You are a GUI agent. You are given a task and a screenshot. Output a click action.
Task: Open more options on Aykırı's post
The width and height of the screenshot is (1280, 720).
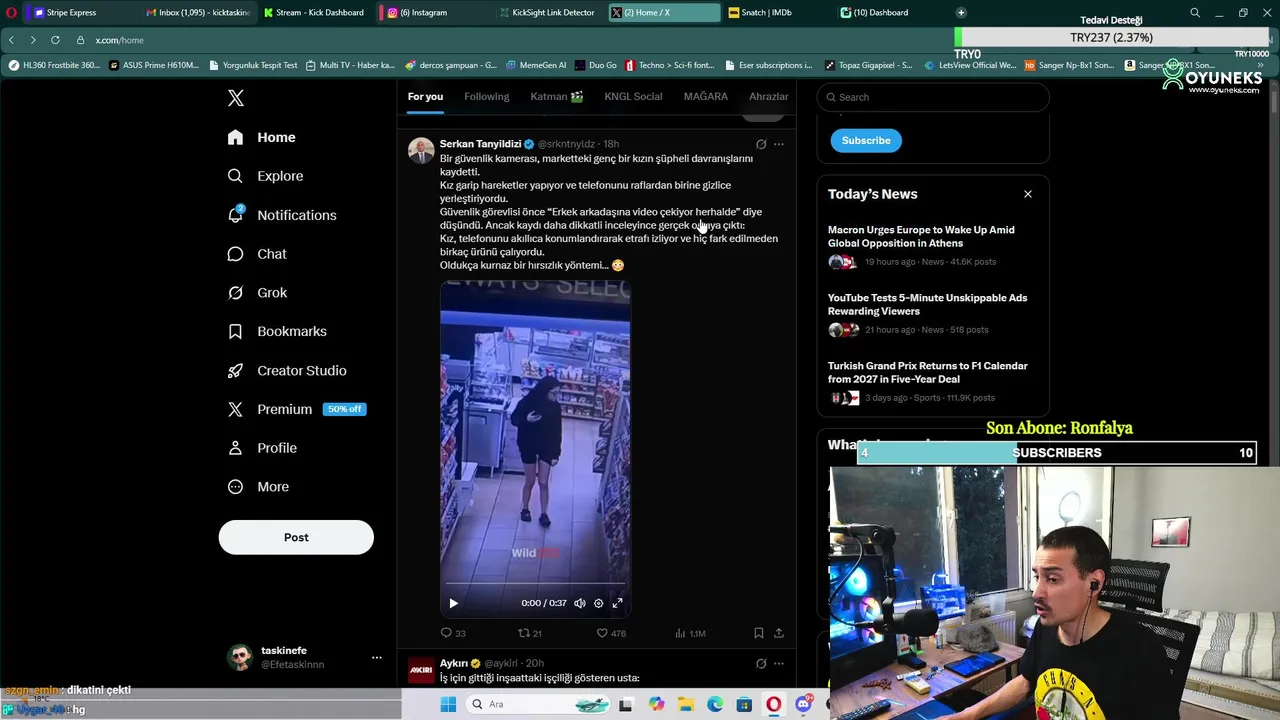(779, 663)
